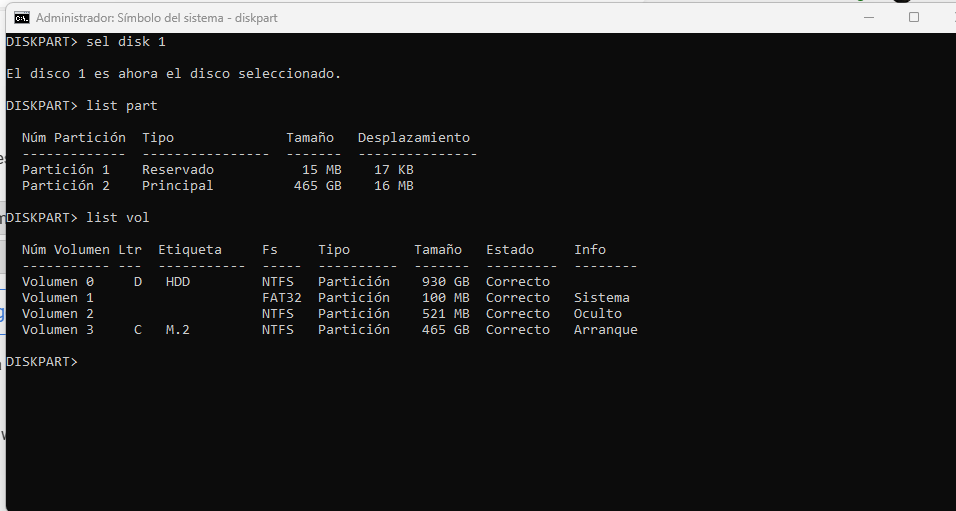956x511 pixels.
Task: Click the '15 MB' partition size
Action: point(322,170)
